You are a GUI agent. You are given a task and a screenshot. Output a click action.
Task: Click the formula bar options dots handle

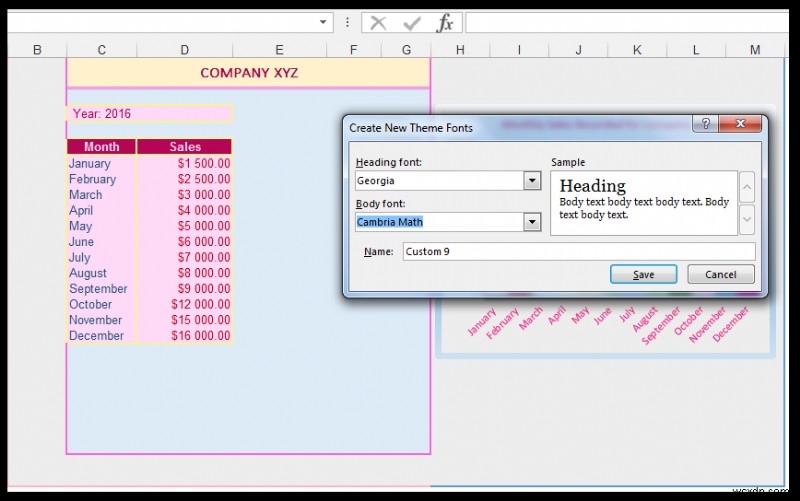tap(347, 22)
